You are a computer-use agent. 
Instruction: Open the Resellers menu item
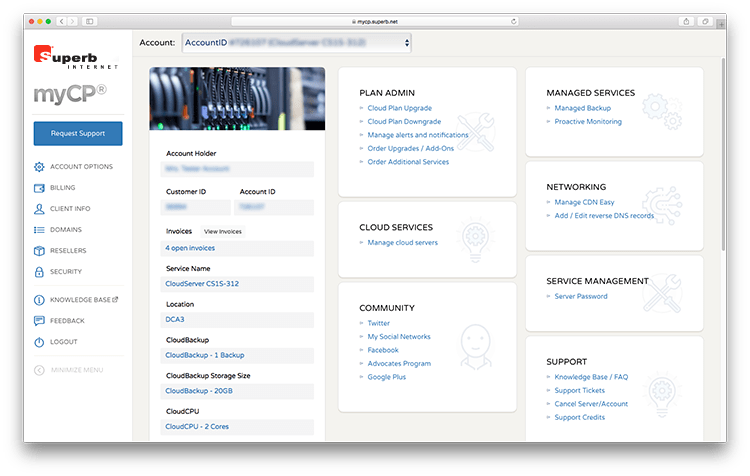pos(68,251)
